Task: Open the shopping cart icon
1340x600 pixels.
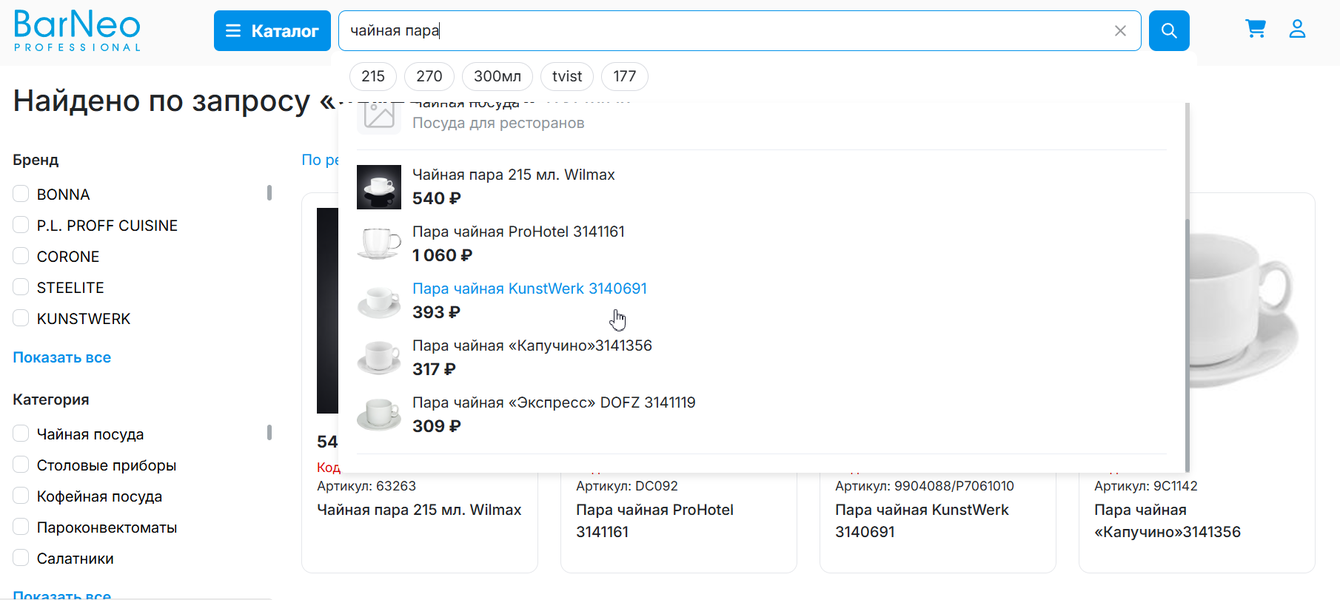Action: [1255, 29]
